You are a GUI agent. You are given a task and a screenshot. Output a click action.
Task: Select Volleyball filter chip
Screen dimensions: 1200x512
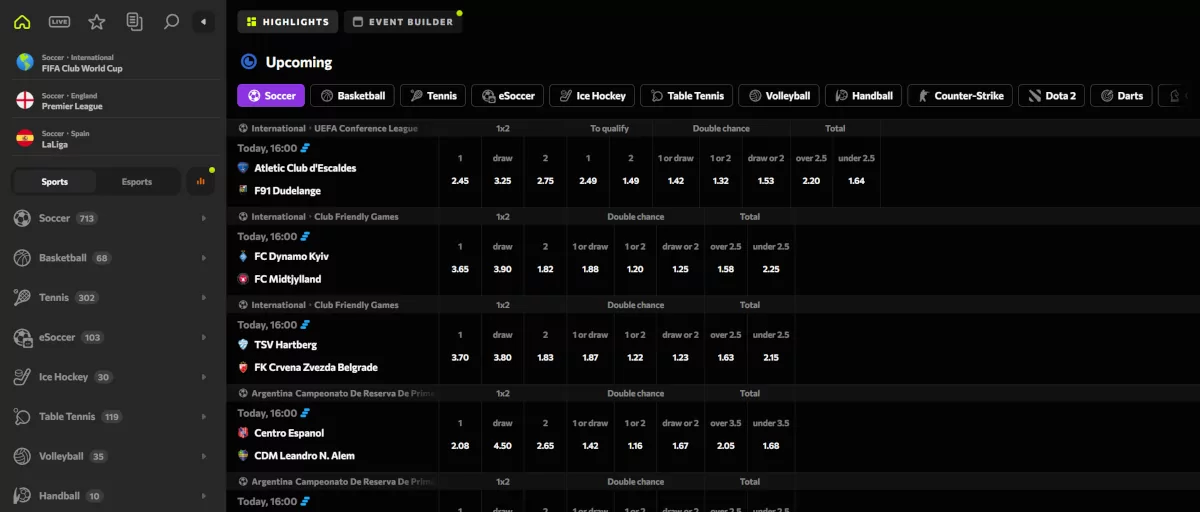[779, 96]
